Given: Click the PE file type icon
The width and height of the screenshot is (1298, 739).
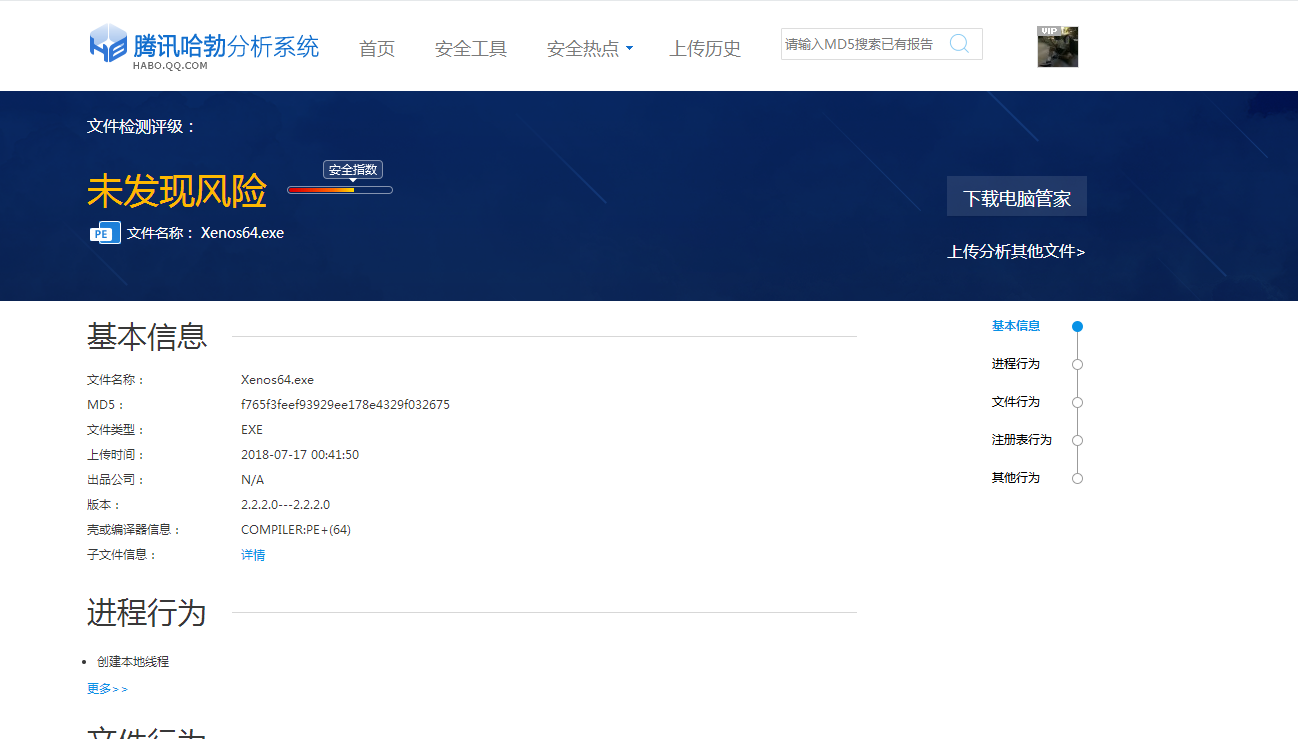Looking at the screenshot, I should click(105, 233).
